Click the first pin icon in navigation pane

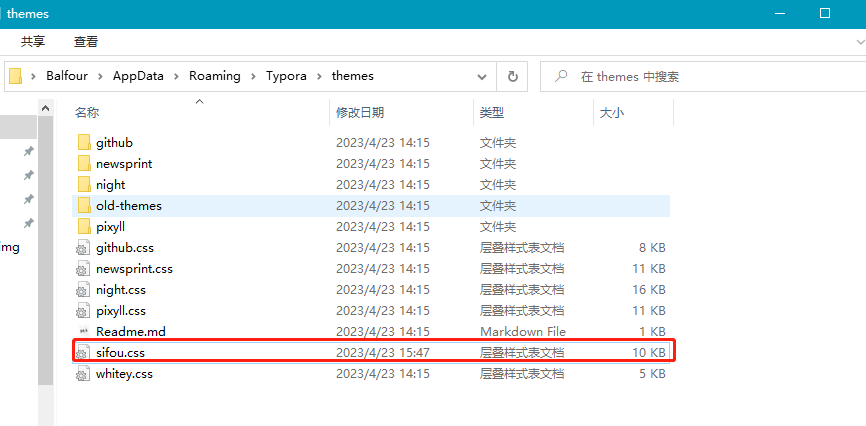29,151
